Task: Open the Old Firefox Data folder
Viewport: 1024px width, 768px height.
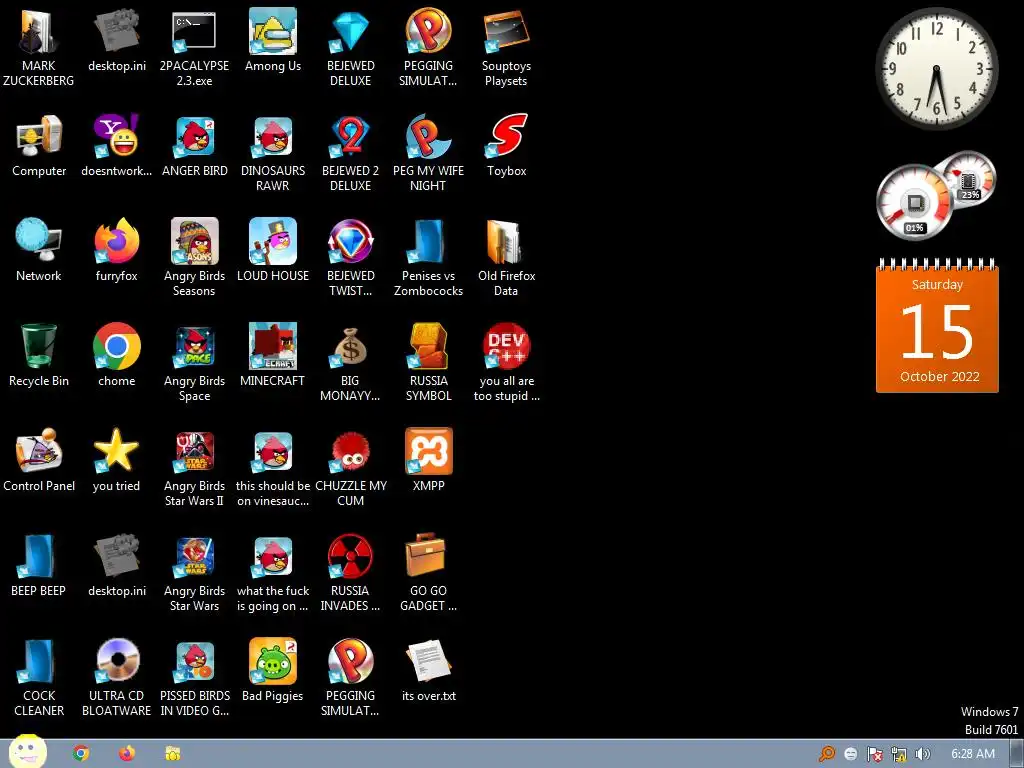Action: pos(506,242)
